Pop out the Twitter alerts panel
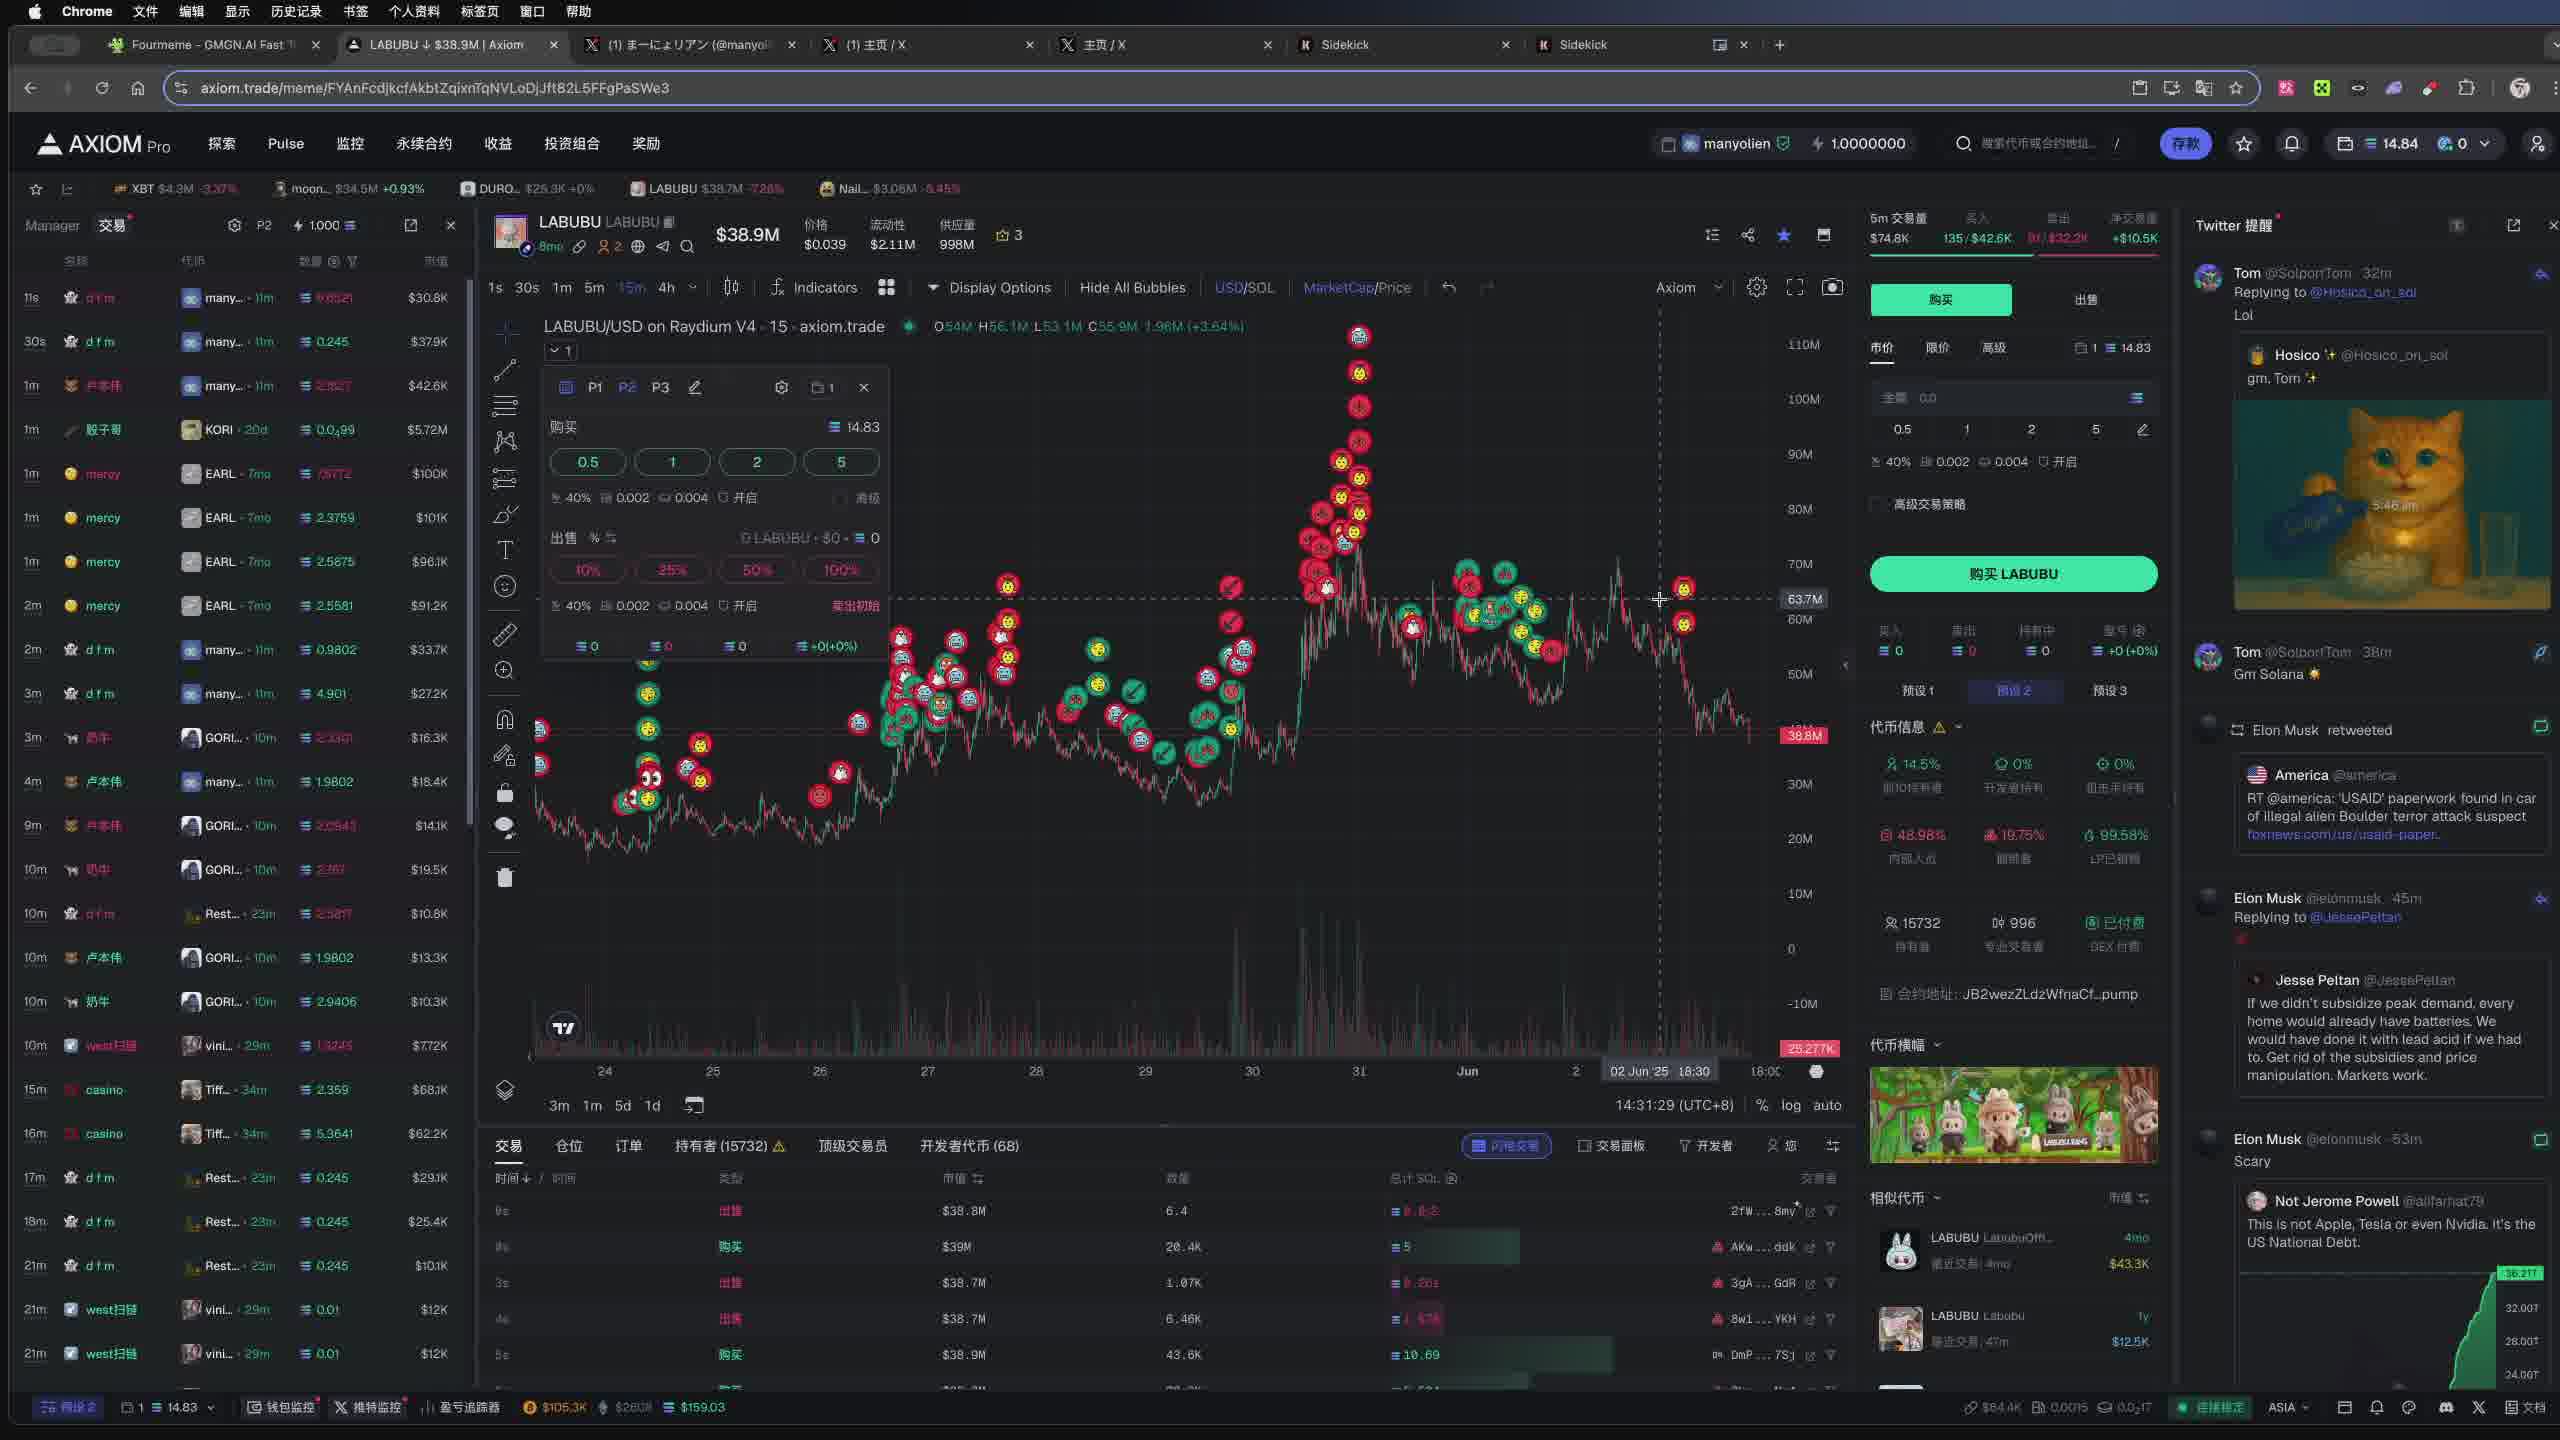Viewport: 2560px width, 1440px height. (x=2513, y=225)
